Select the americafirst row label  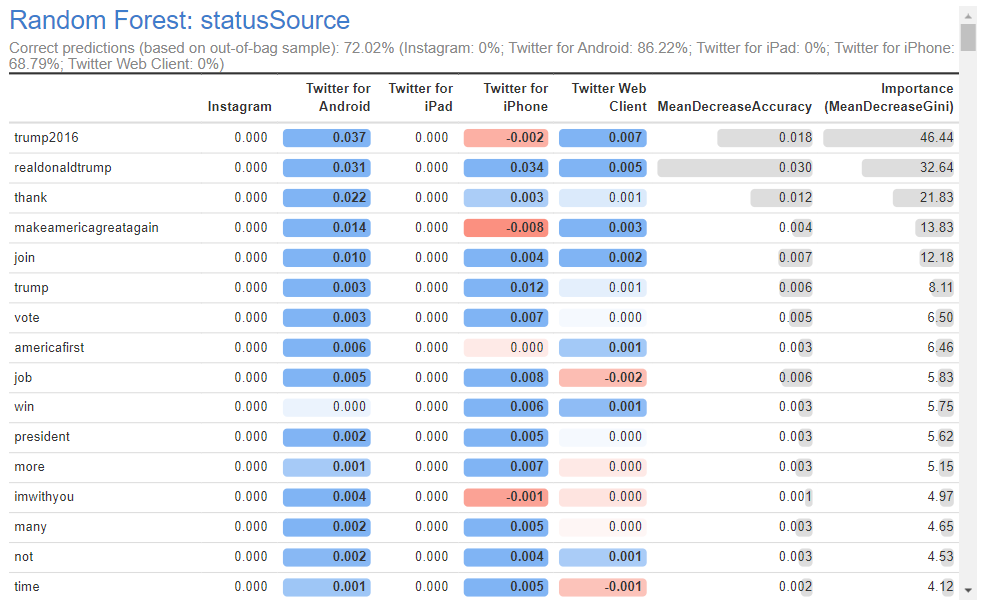pos(45,347)
